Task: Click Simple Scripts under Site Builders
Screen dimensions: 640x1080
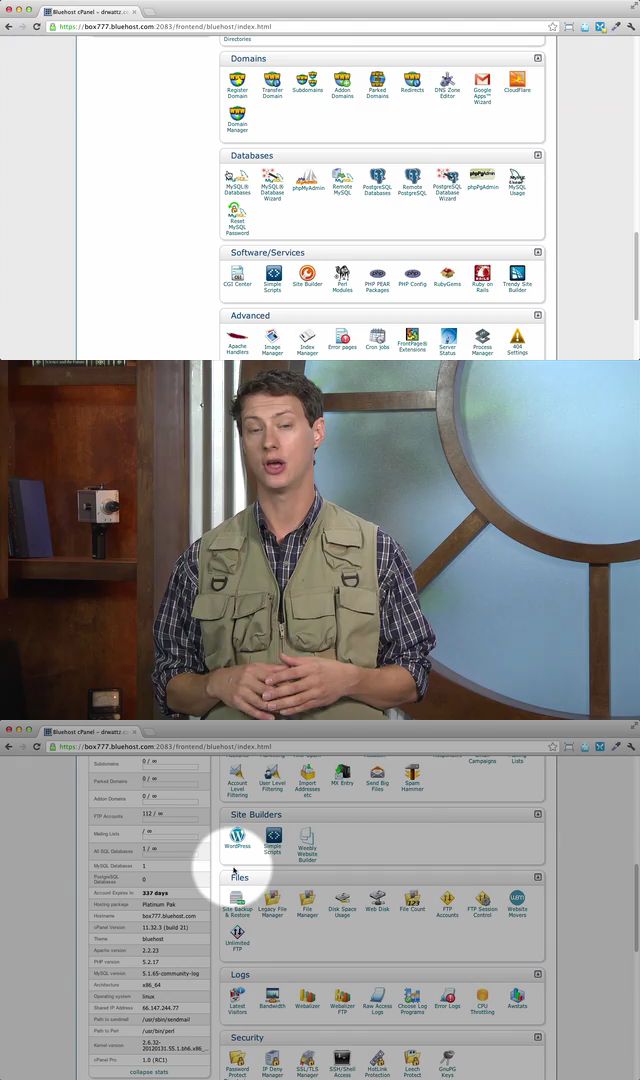Action: coord(273,841)
